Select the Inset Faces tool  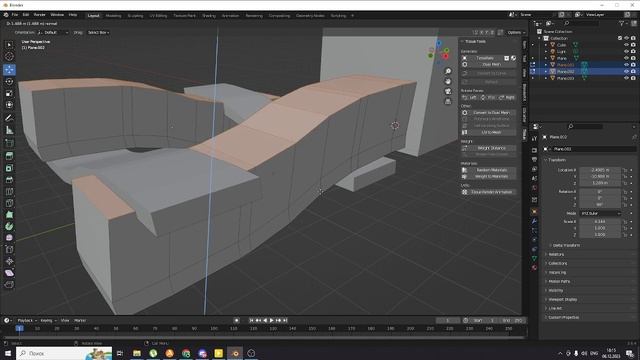pos(9,168)
